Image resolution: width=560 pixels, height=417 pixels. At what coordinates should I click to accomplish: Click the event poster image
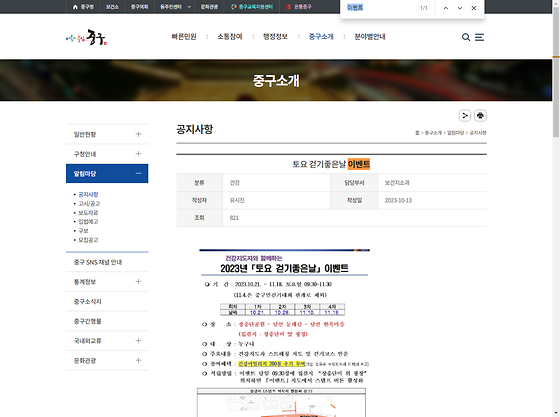pyautogui.click(x=283, y=333)
